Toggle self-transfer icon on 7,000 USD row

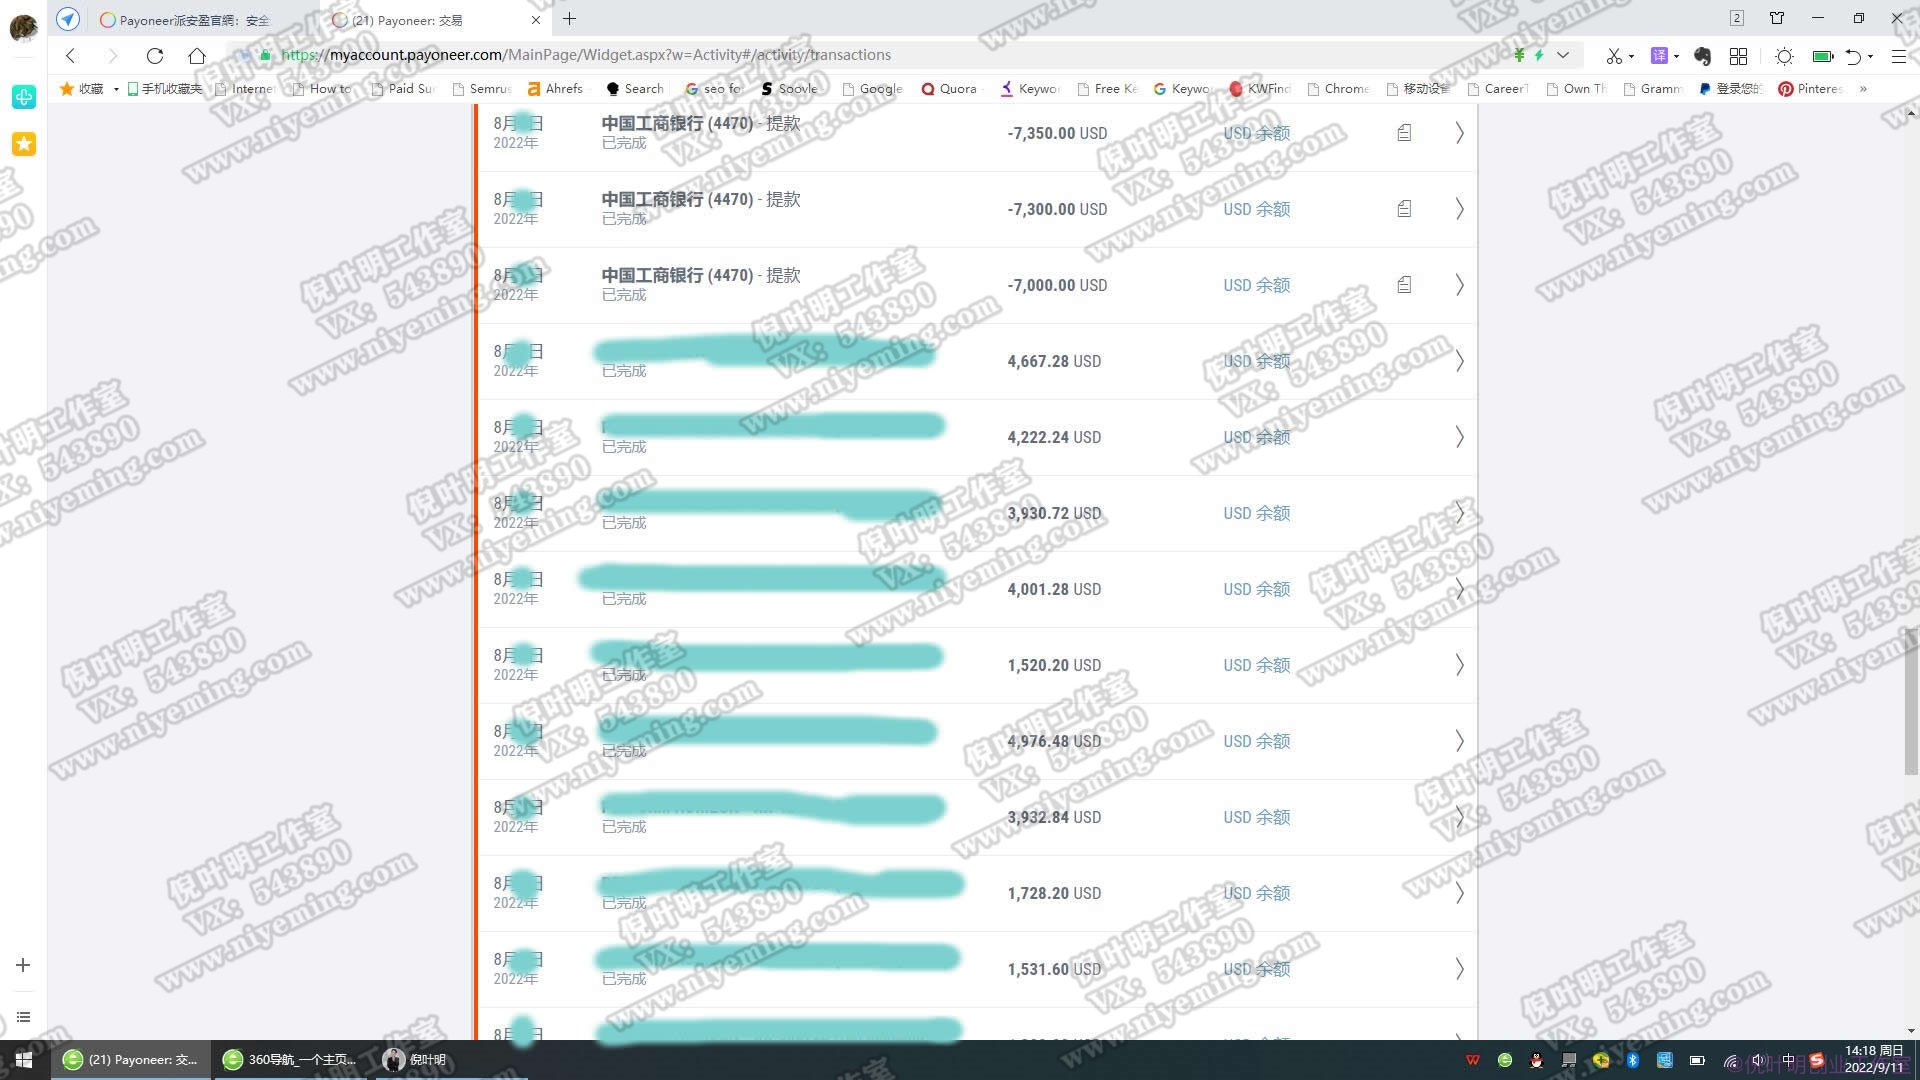point(1402,285)
